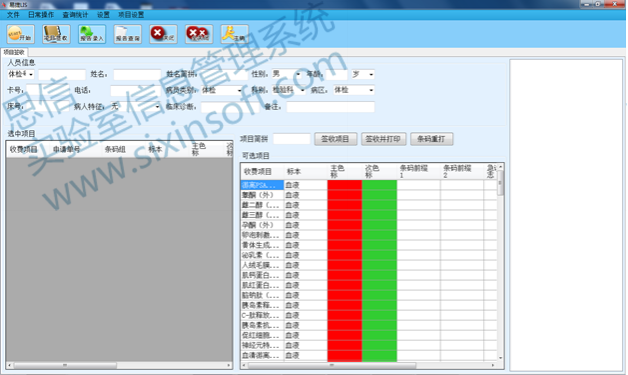
Task: Click the 签收并打印 button
Action: 383,139
